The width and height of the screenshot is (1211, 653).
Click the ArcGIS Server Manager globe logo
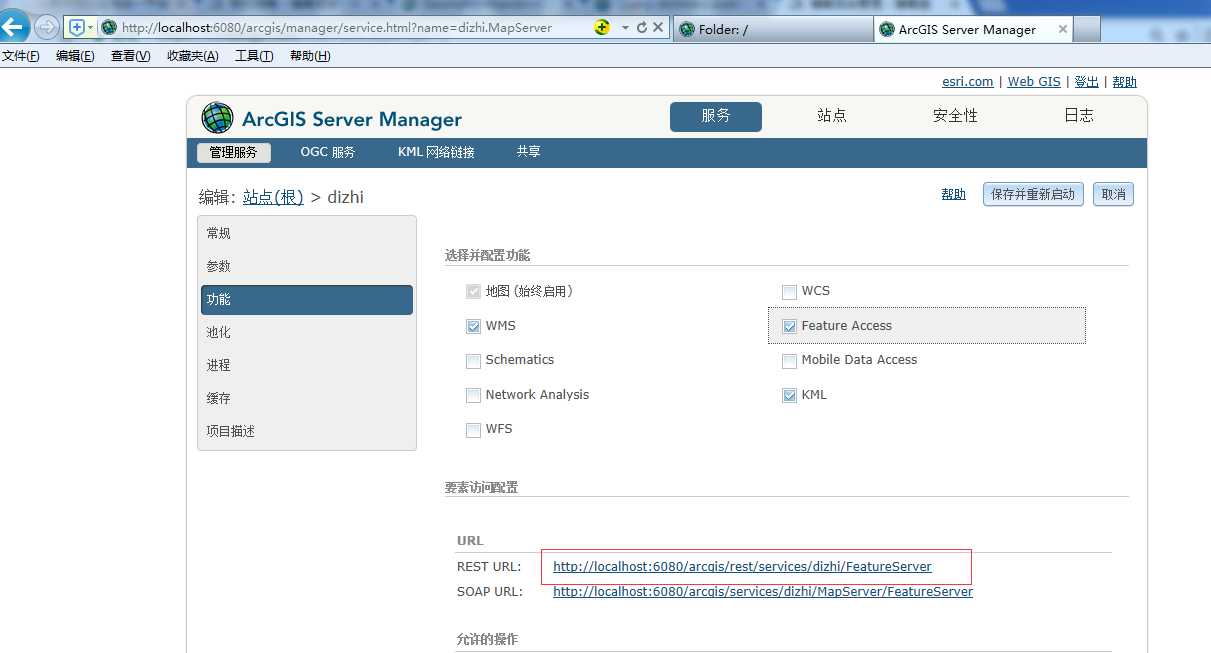point(217,118)
